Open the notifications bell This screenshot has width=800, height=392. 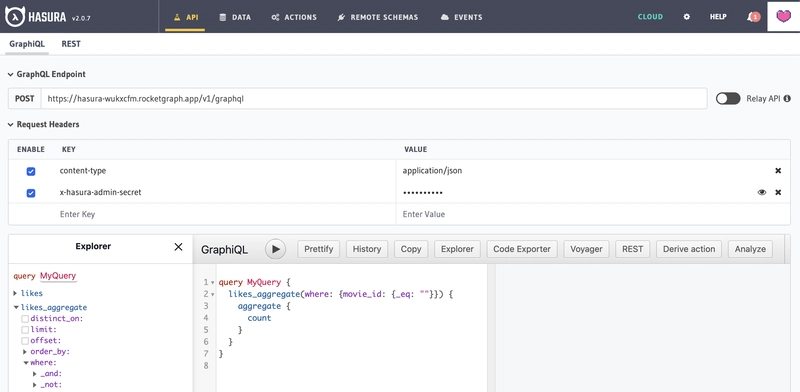(x=753, y=17)
